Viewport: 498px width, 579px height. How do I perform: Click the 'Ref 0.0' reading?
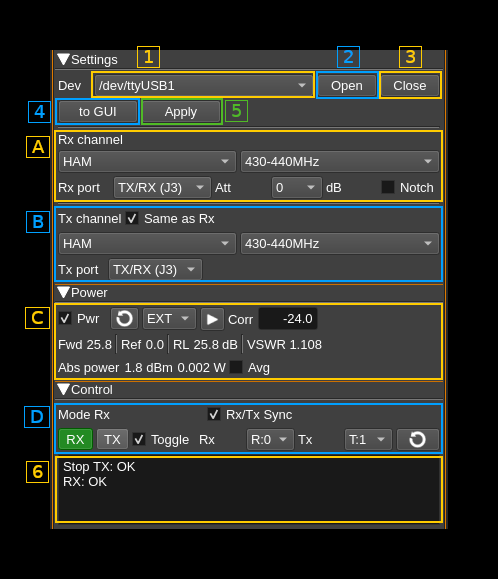142,345
